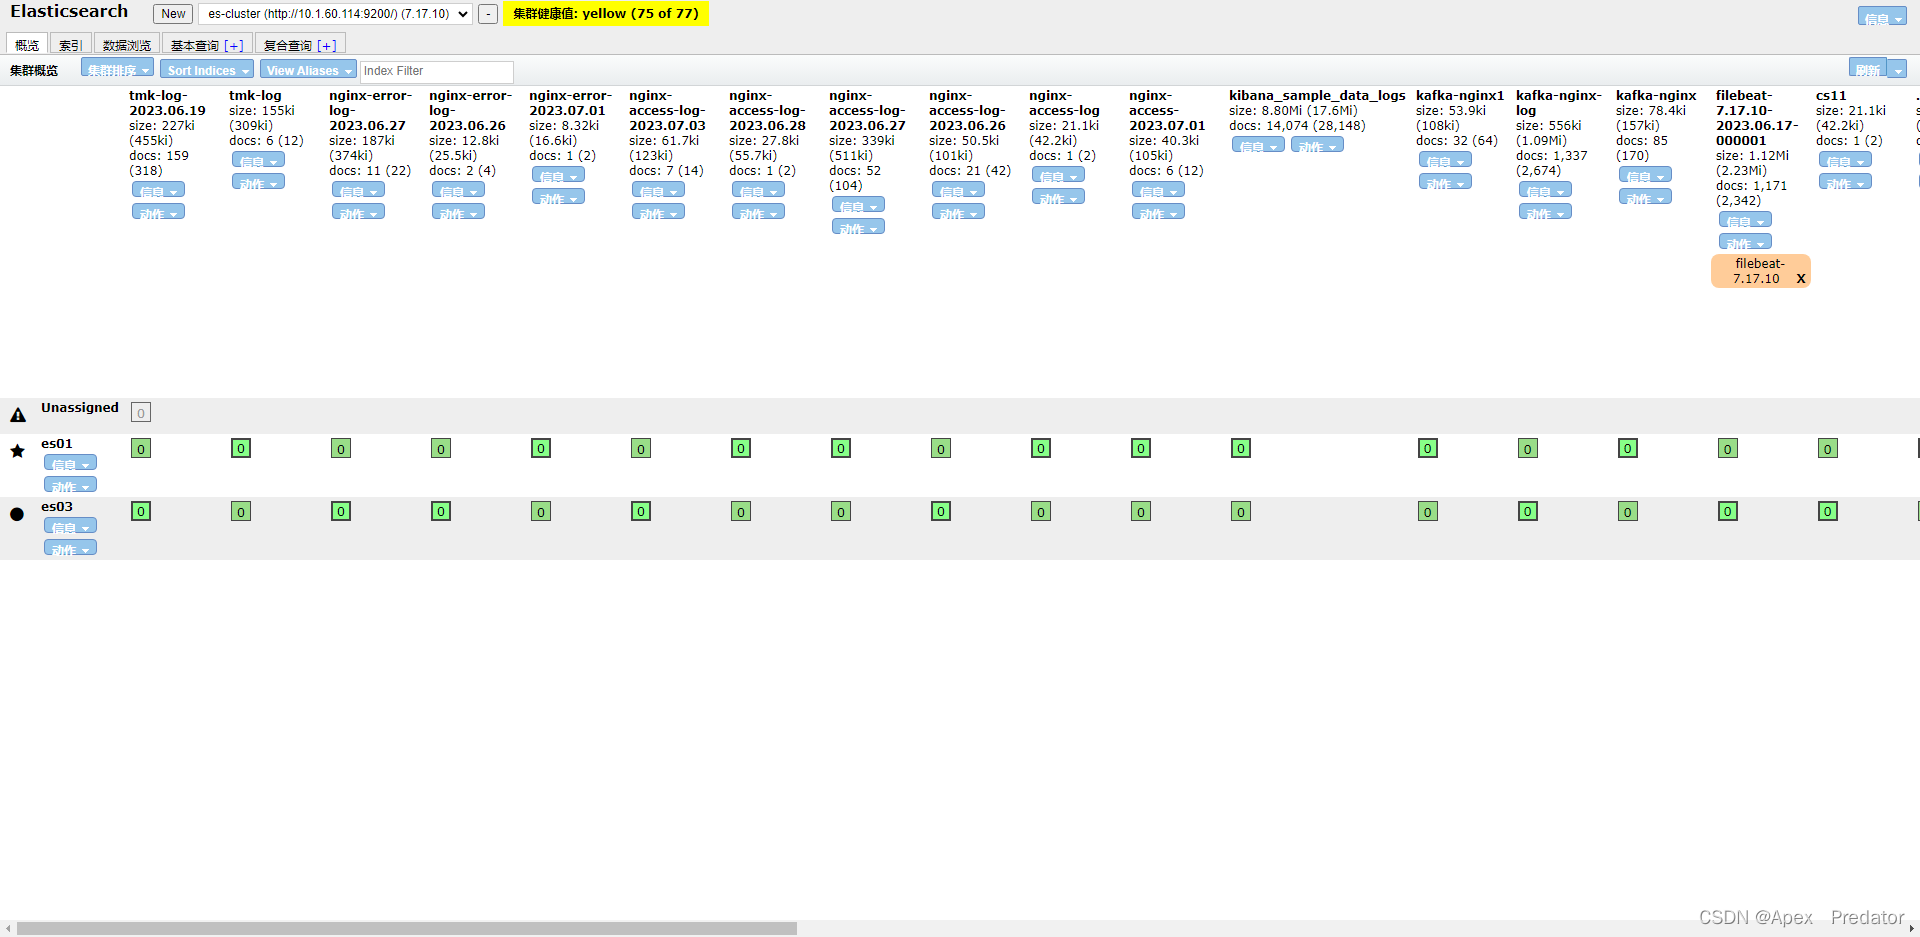The image size is (1920, 937).
Task: Click es01 shard 0 of kafka-nginx1
Action: click(1428, 448)
